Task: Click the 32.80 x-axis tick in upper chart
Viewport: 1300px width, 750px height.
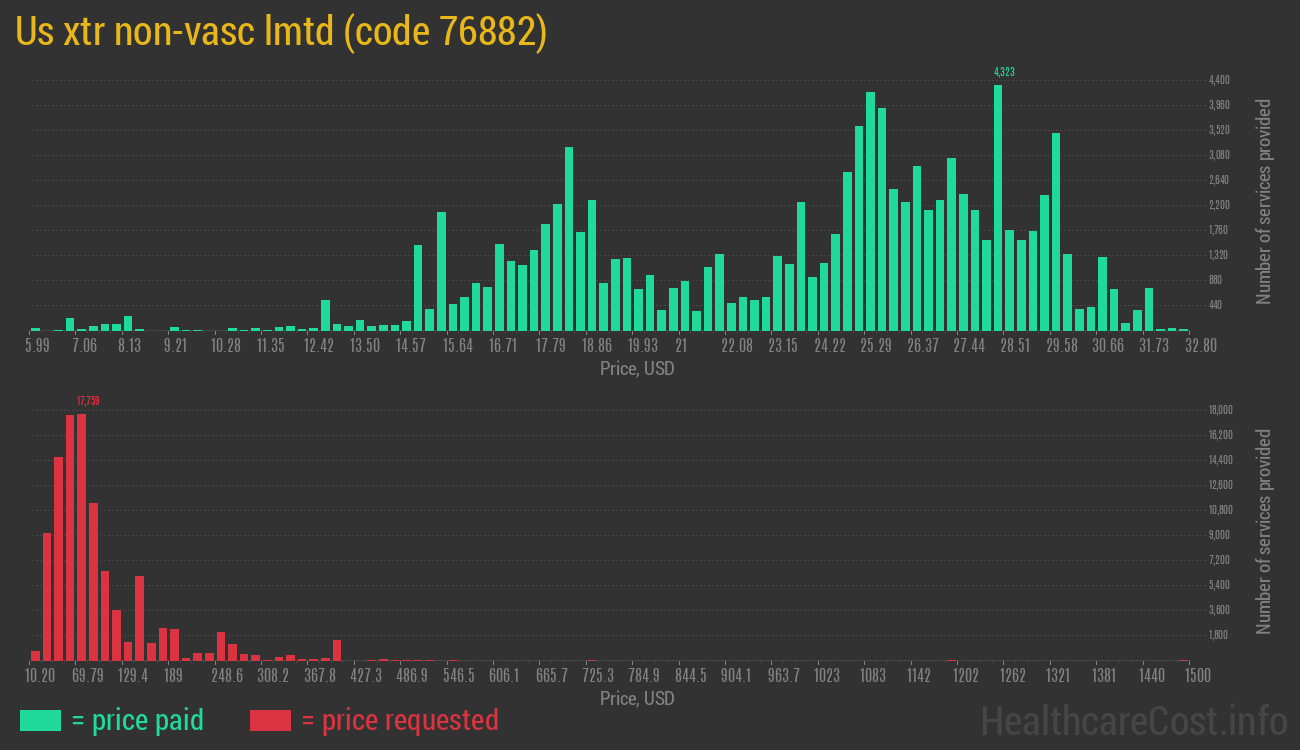Action: click(1200, 346)
